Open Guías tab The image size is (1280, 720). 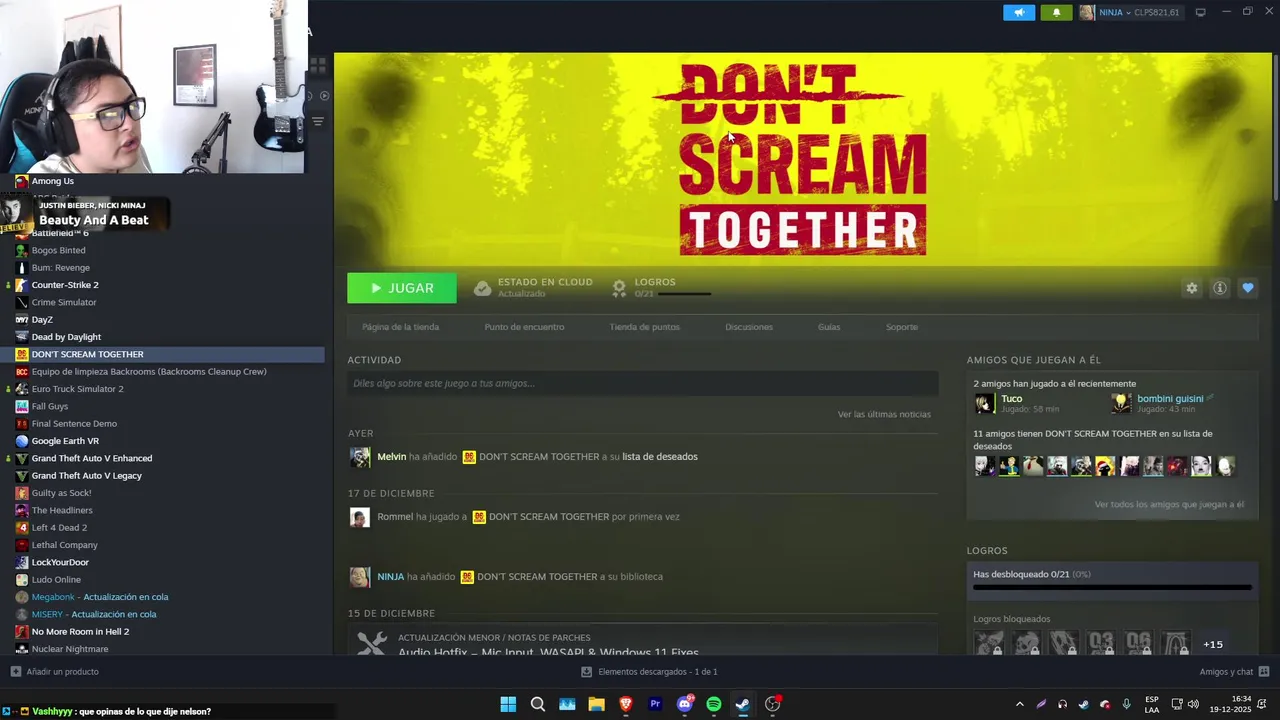829,327
